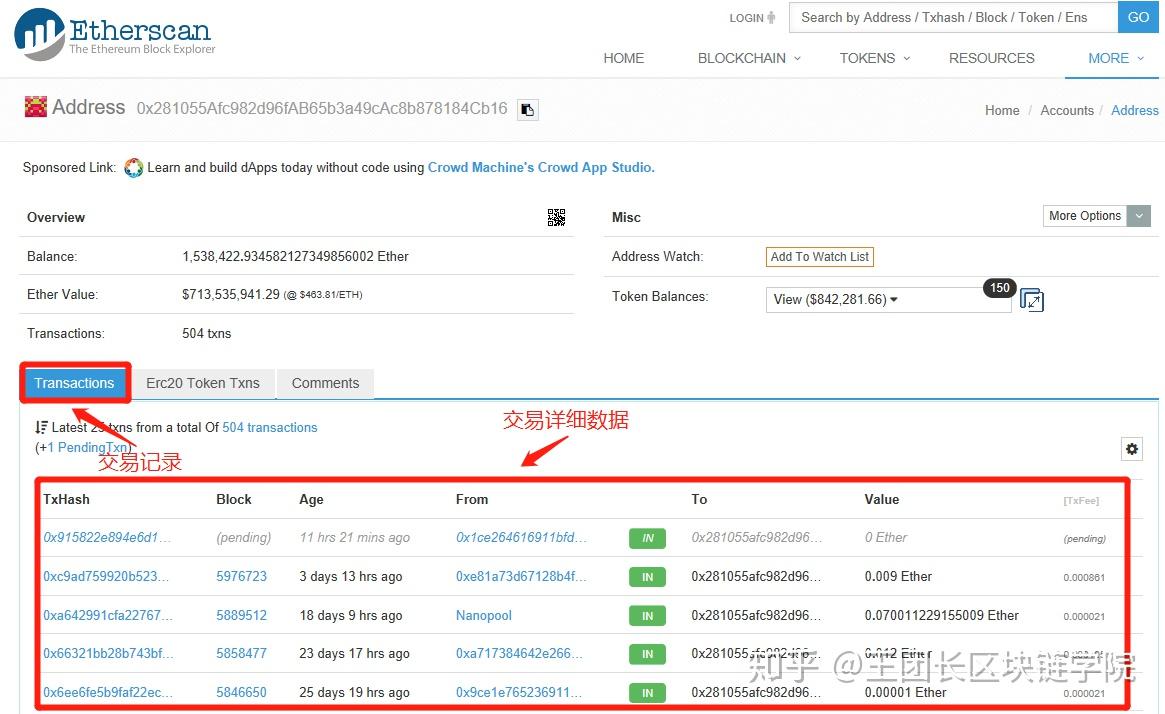Expand the TOKENS menu

(874, 58)
